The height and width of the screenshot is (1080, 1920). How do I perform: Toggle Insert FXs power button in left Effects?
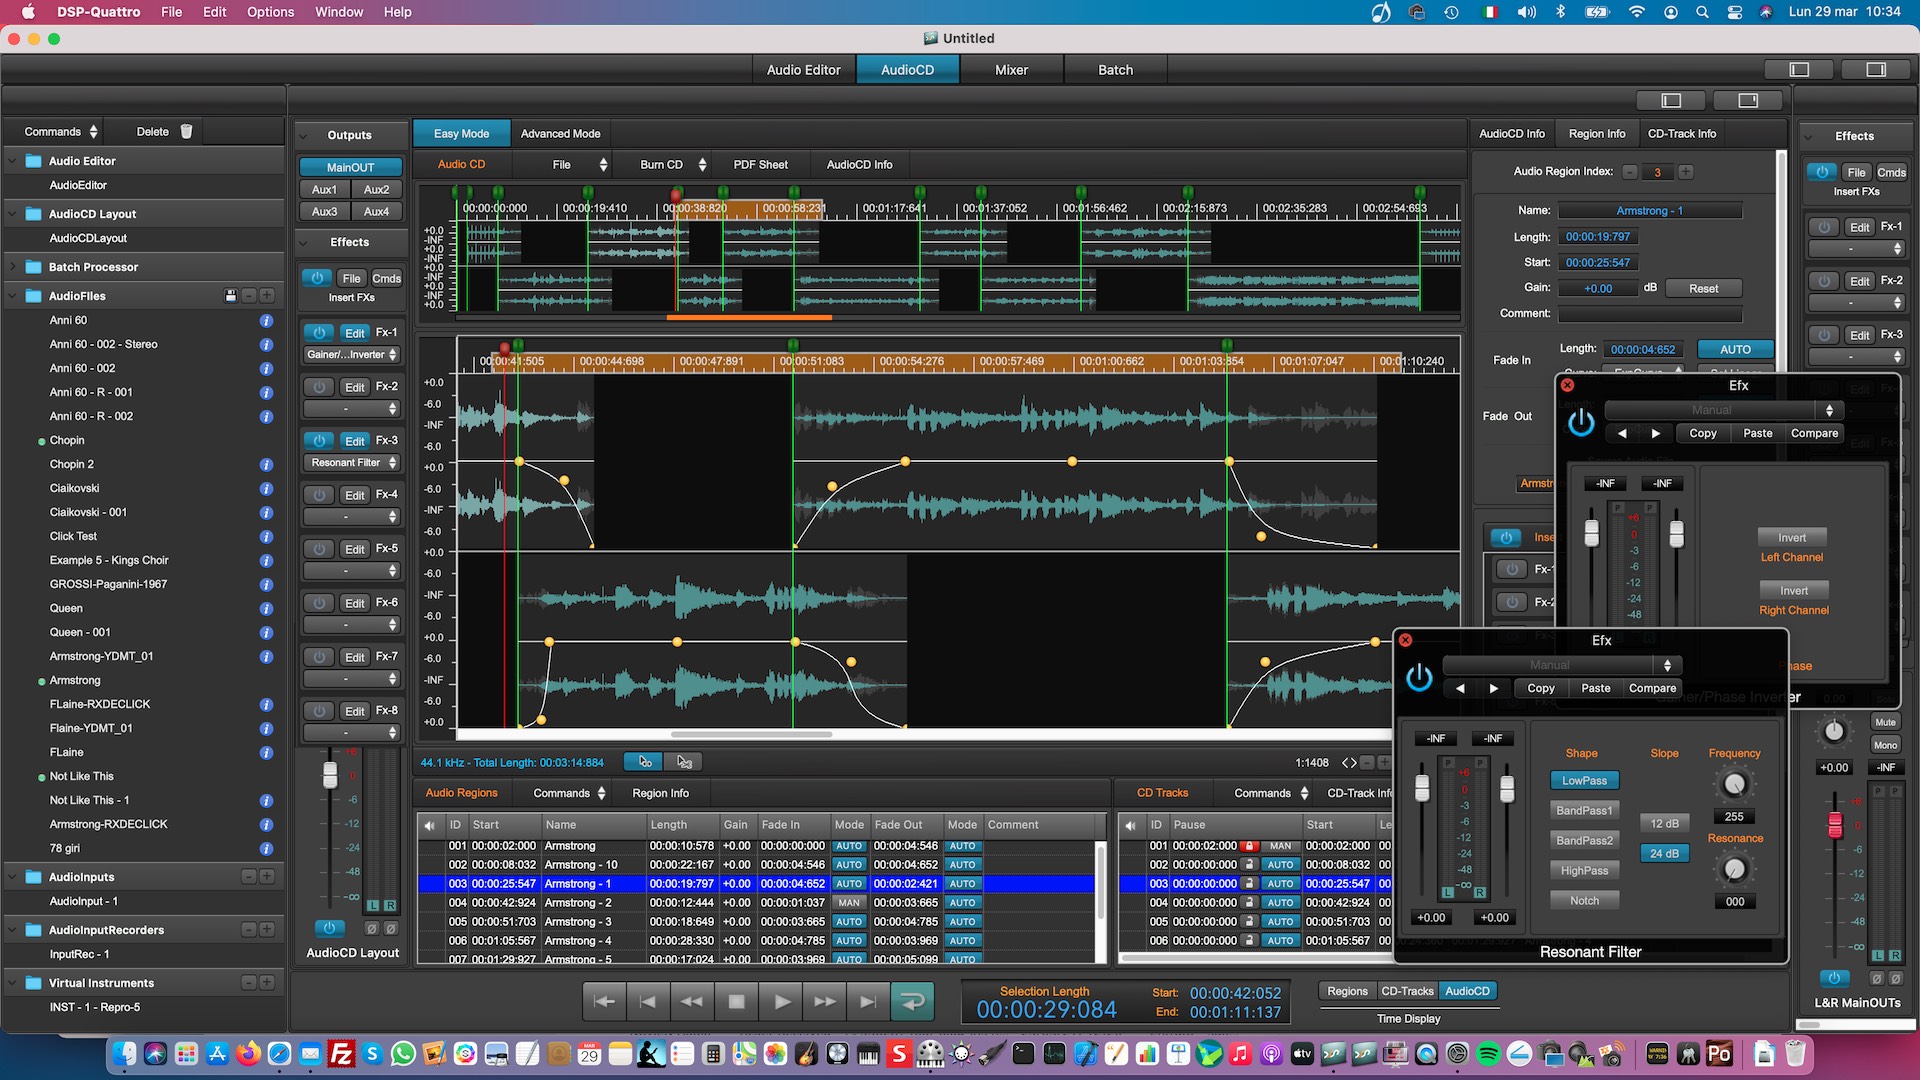(317, 278)
